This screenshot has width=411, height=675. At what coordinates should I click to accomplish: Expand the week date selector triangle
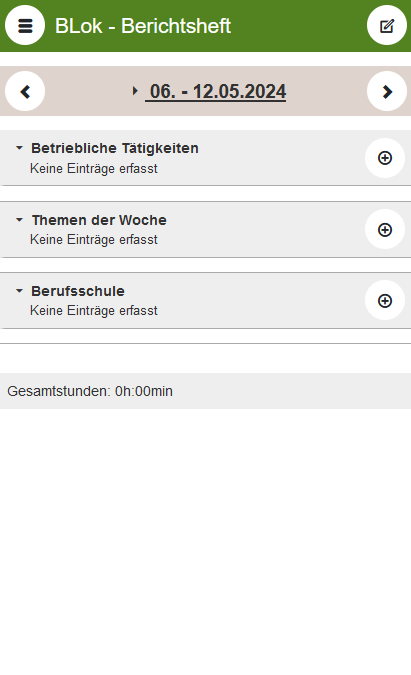coord(135,91)
